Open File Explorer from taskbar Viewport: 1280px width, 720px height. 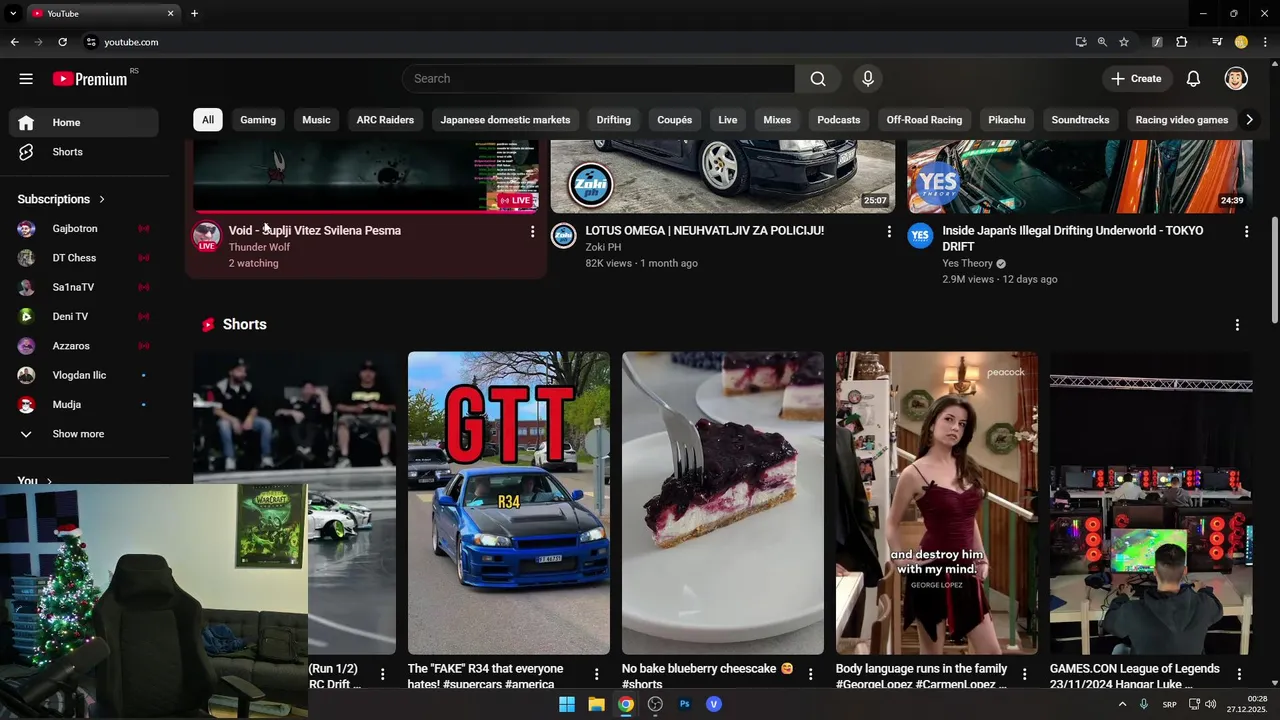(596, 704)
